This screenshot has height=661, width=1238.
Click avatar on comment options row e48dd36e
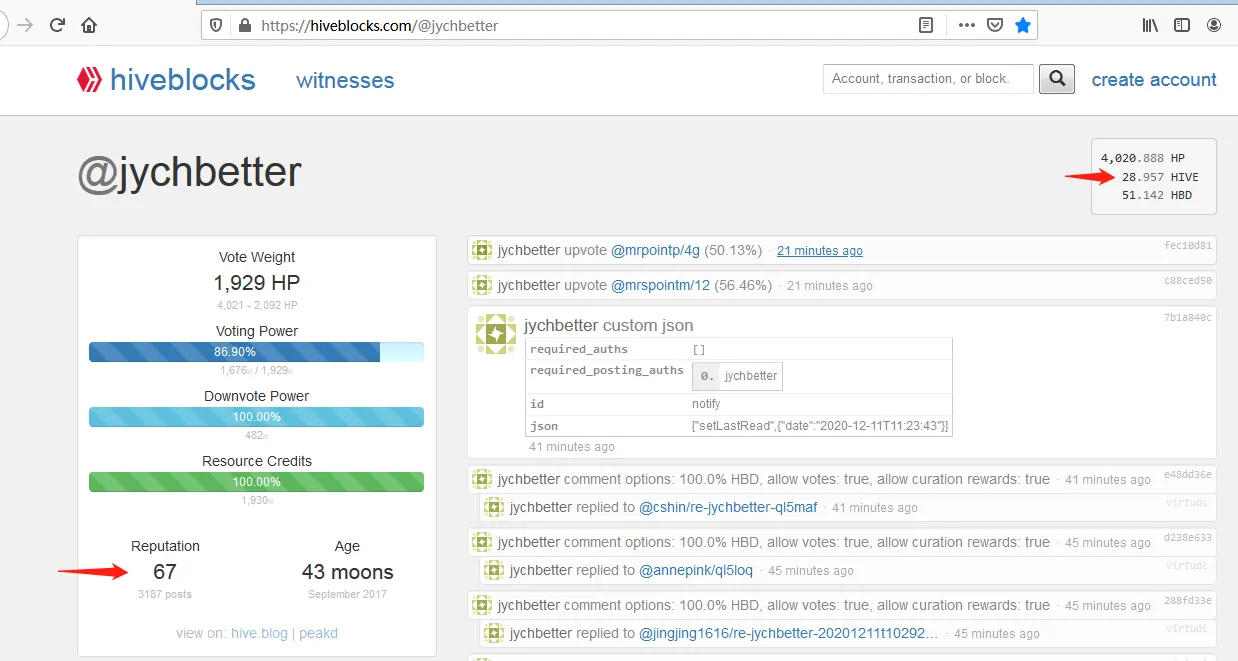point(482,479)
